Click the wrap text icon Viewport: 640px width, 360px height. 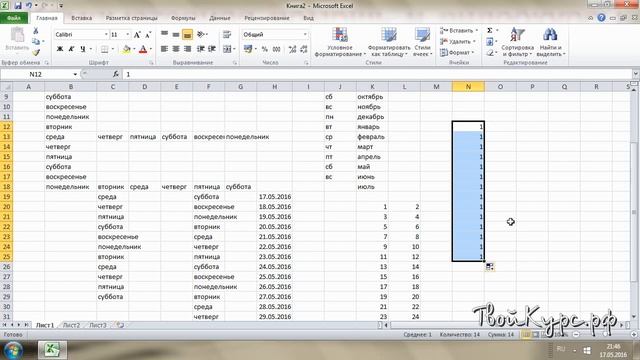(x=227, y=35)
